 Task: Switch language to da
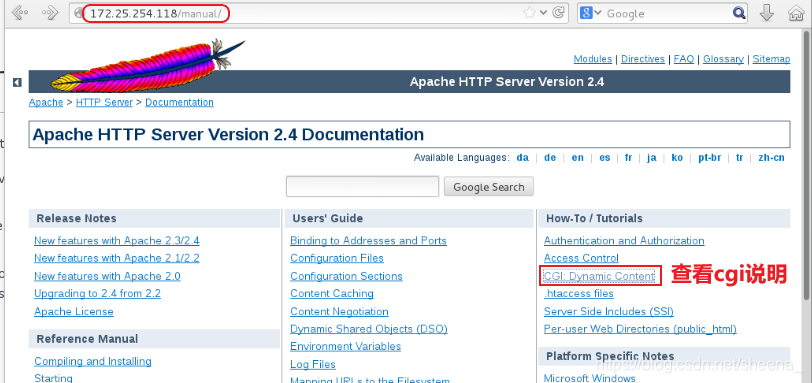(523, 158)
